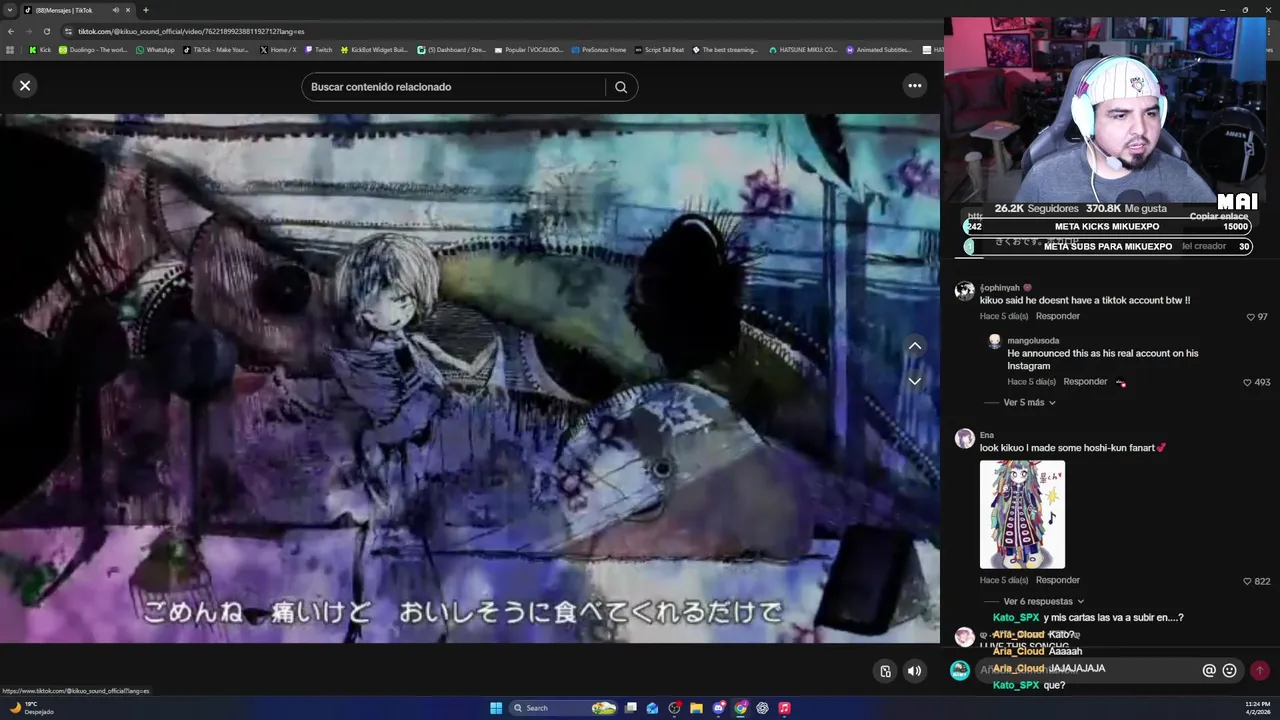Viewport: 1280px width, 720px height.
Task: Expand 'Ver 5 más' replies
Action: [x=1029, y=402]
